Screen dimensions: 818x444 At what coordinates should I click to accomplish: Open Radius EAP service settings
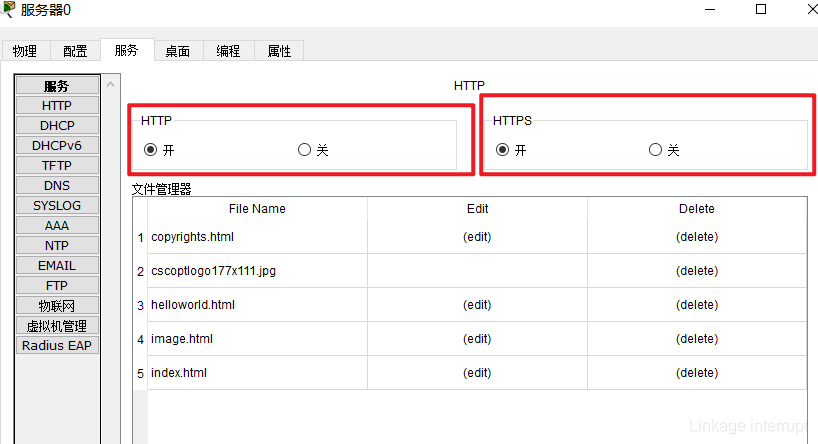click(x=57, y=345)
